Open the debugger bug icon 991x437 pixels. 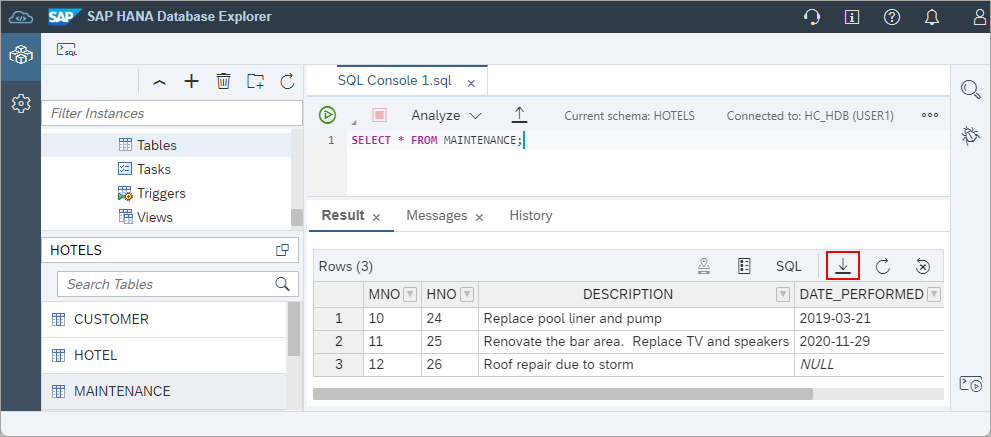point(970,136)
